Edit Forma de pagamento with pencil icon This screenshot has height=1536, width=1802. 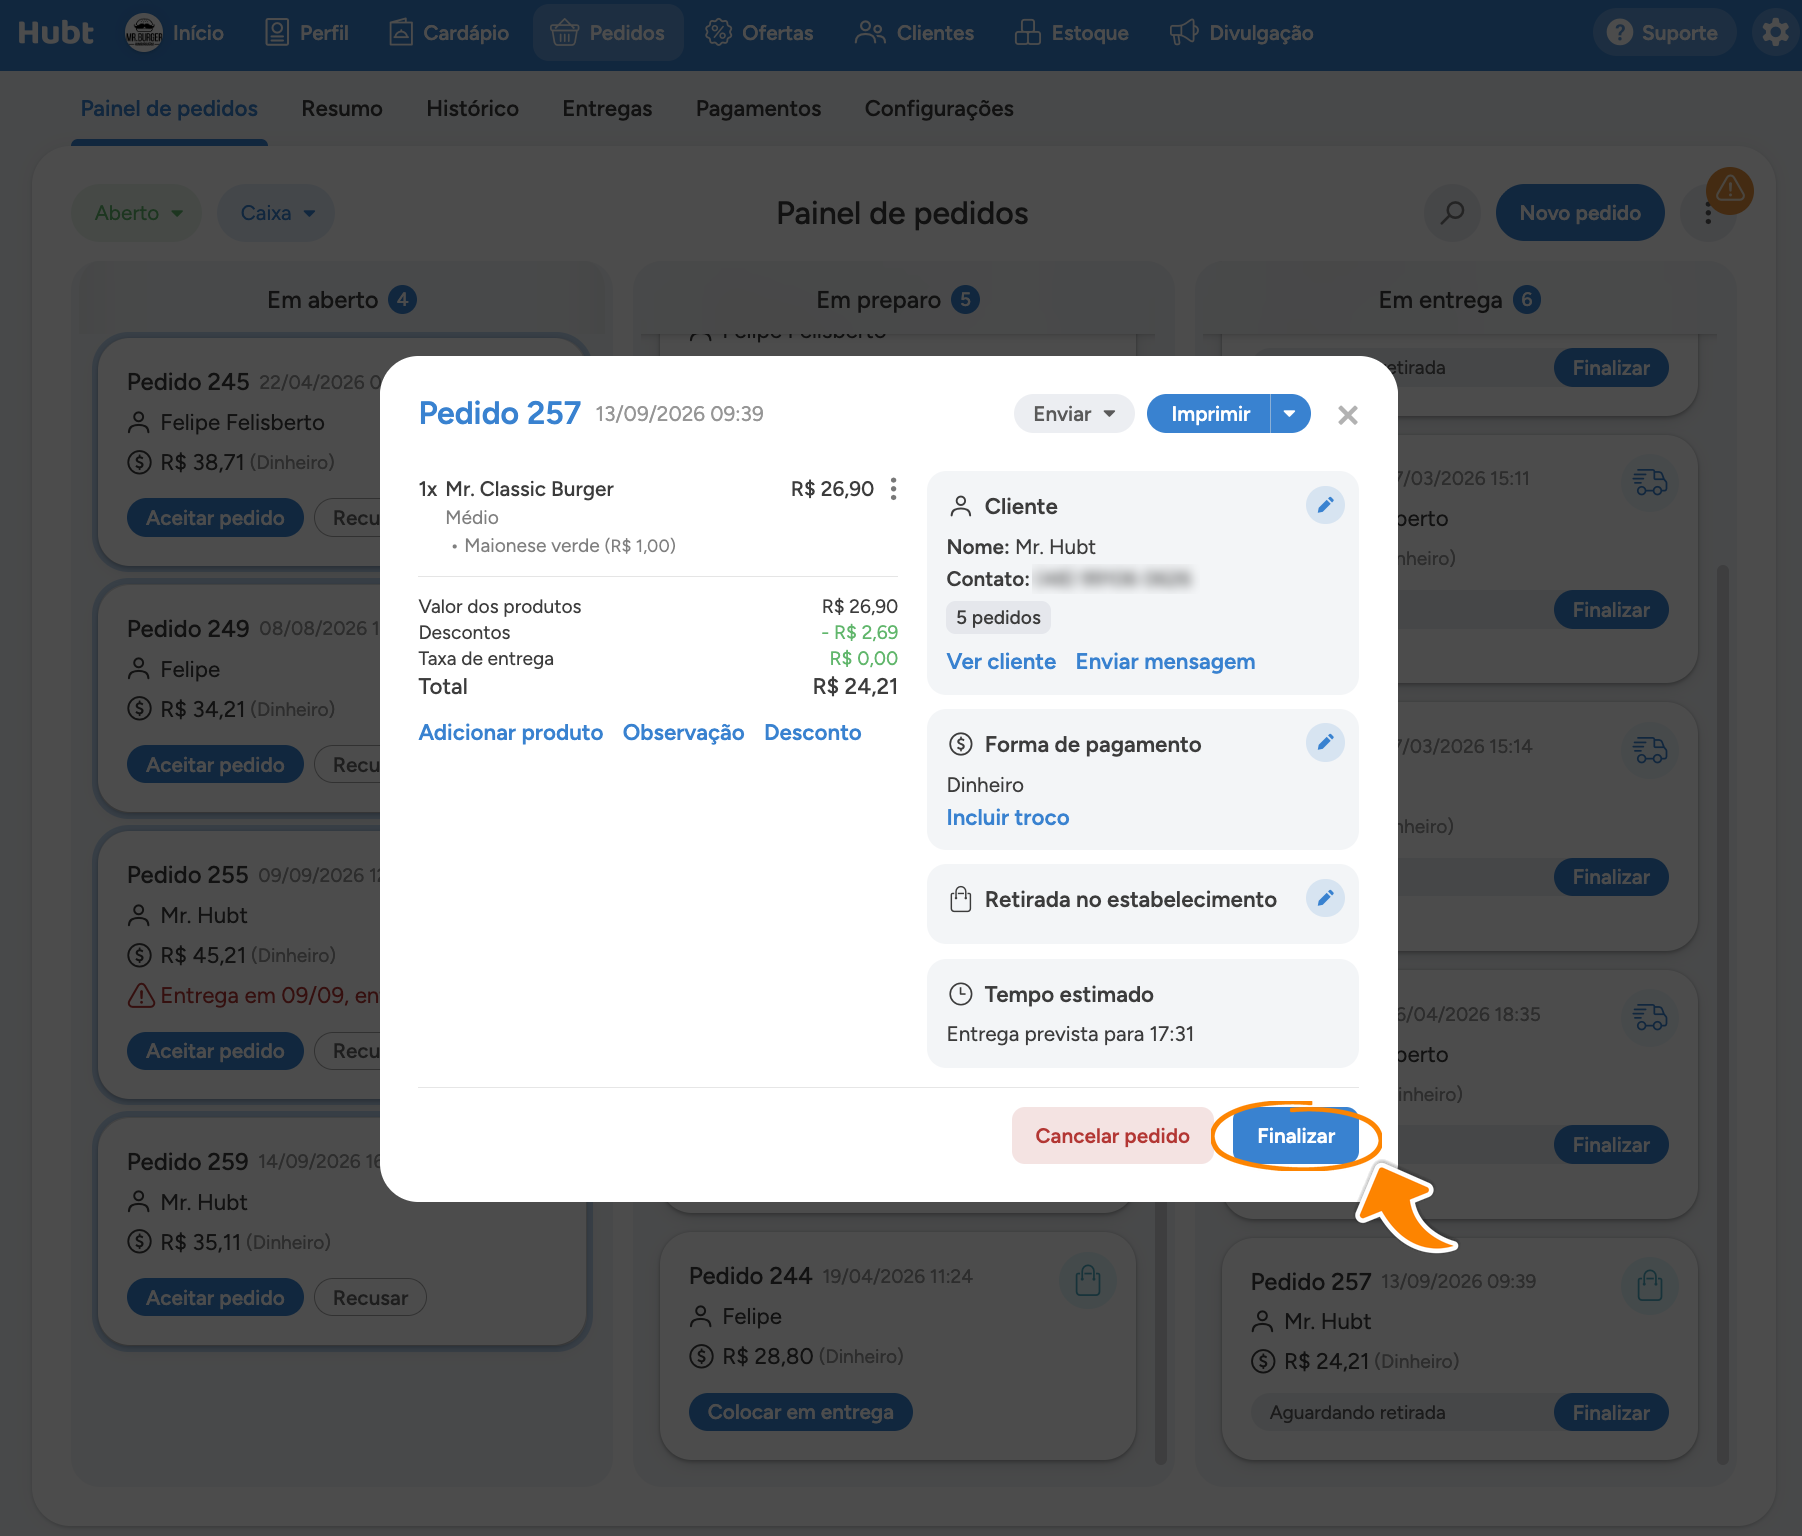pyautogui.click(x=1325, y=742)
